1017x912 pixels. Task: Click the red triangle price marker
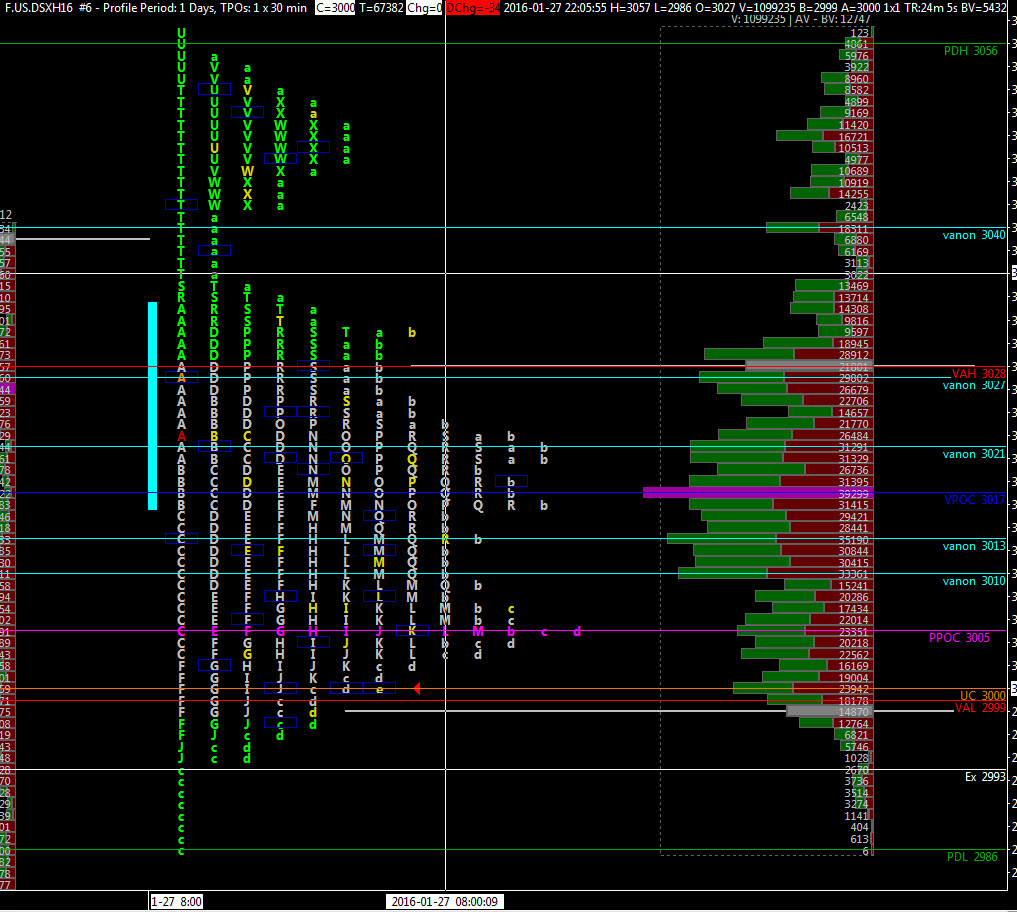(417, 689)
